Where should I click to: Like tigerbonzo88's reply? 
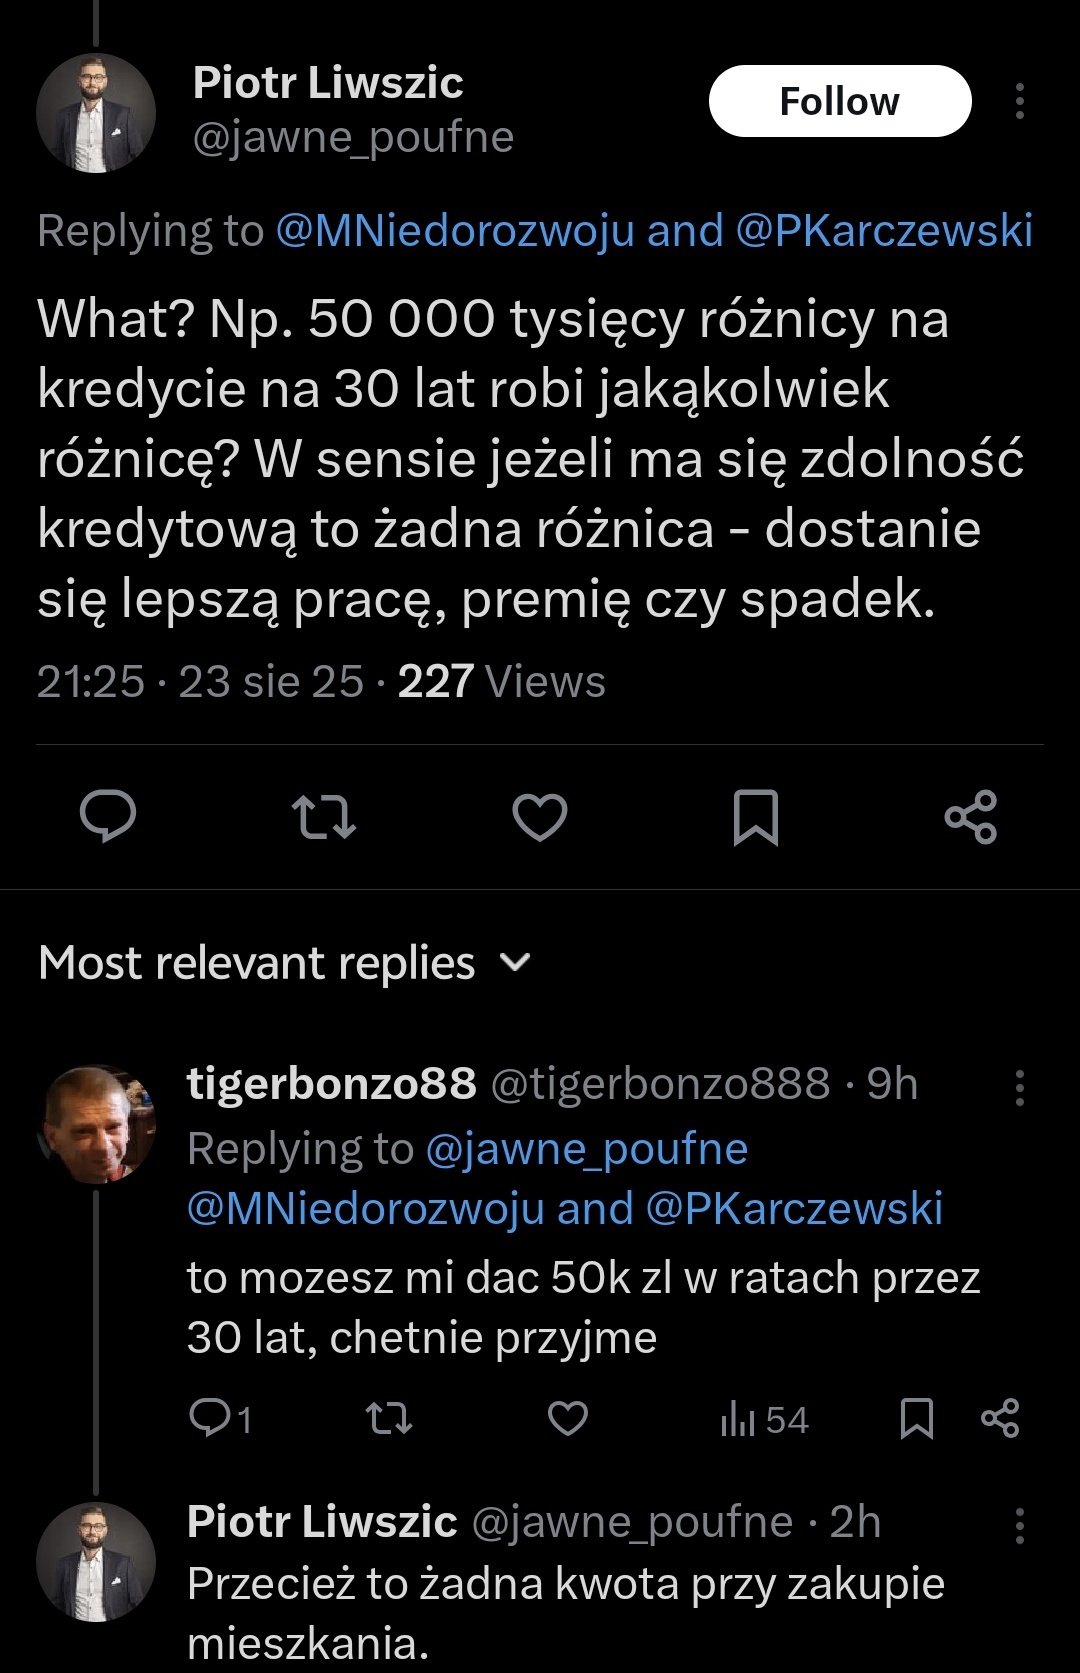click(x=568, y=1418)
